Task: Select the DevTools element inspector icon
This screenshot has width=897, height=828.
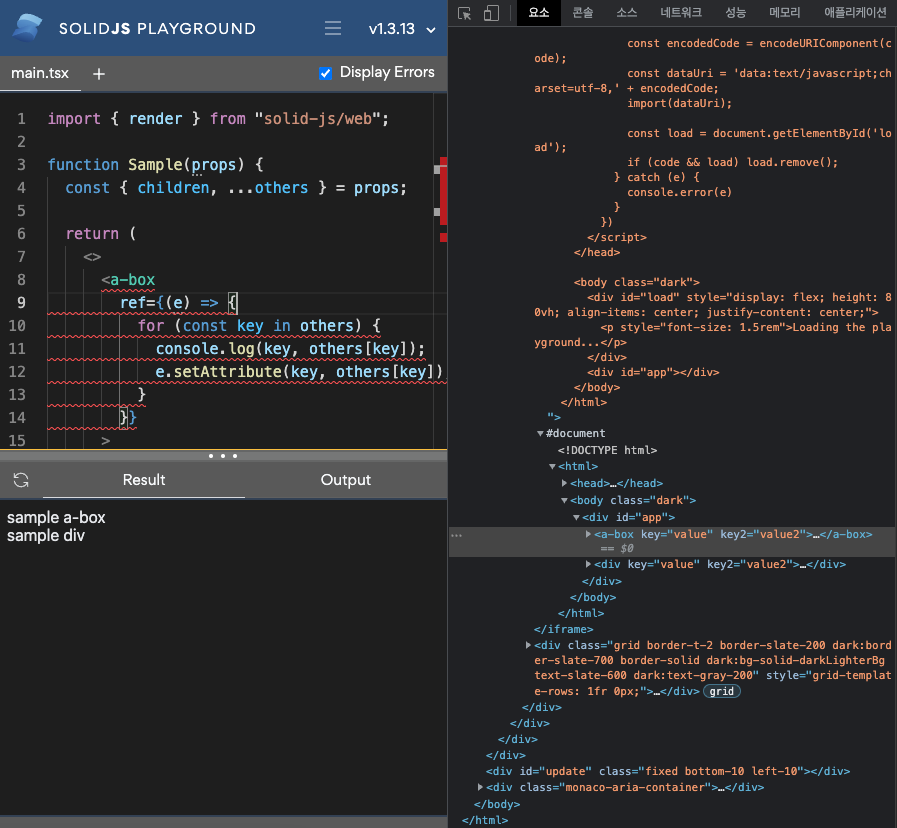Action: click(465, 13)
